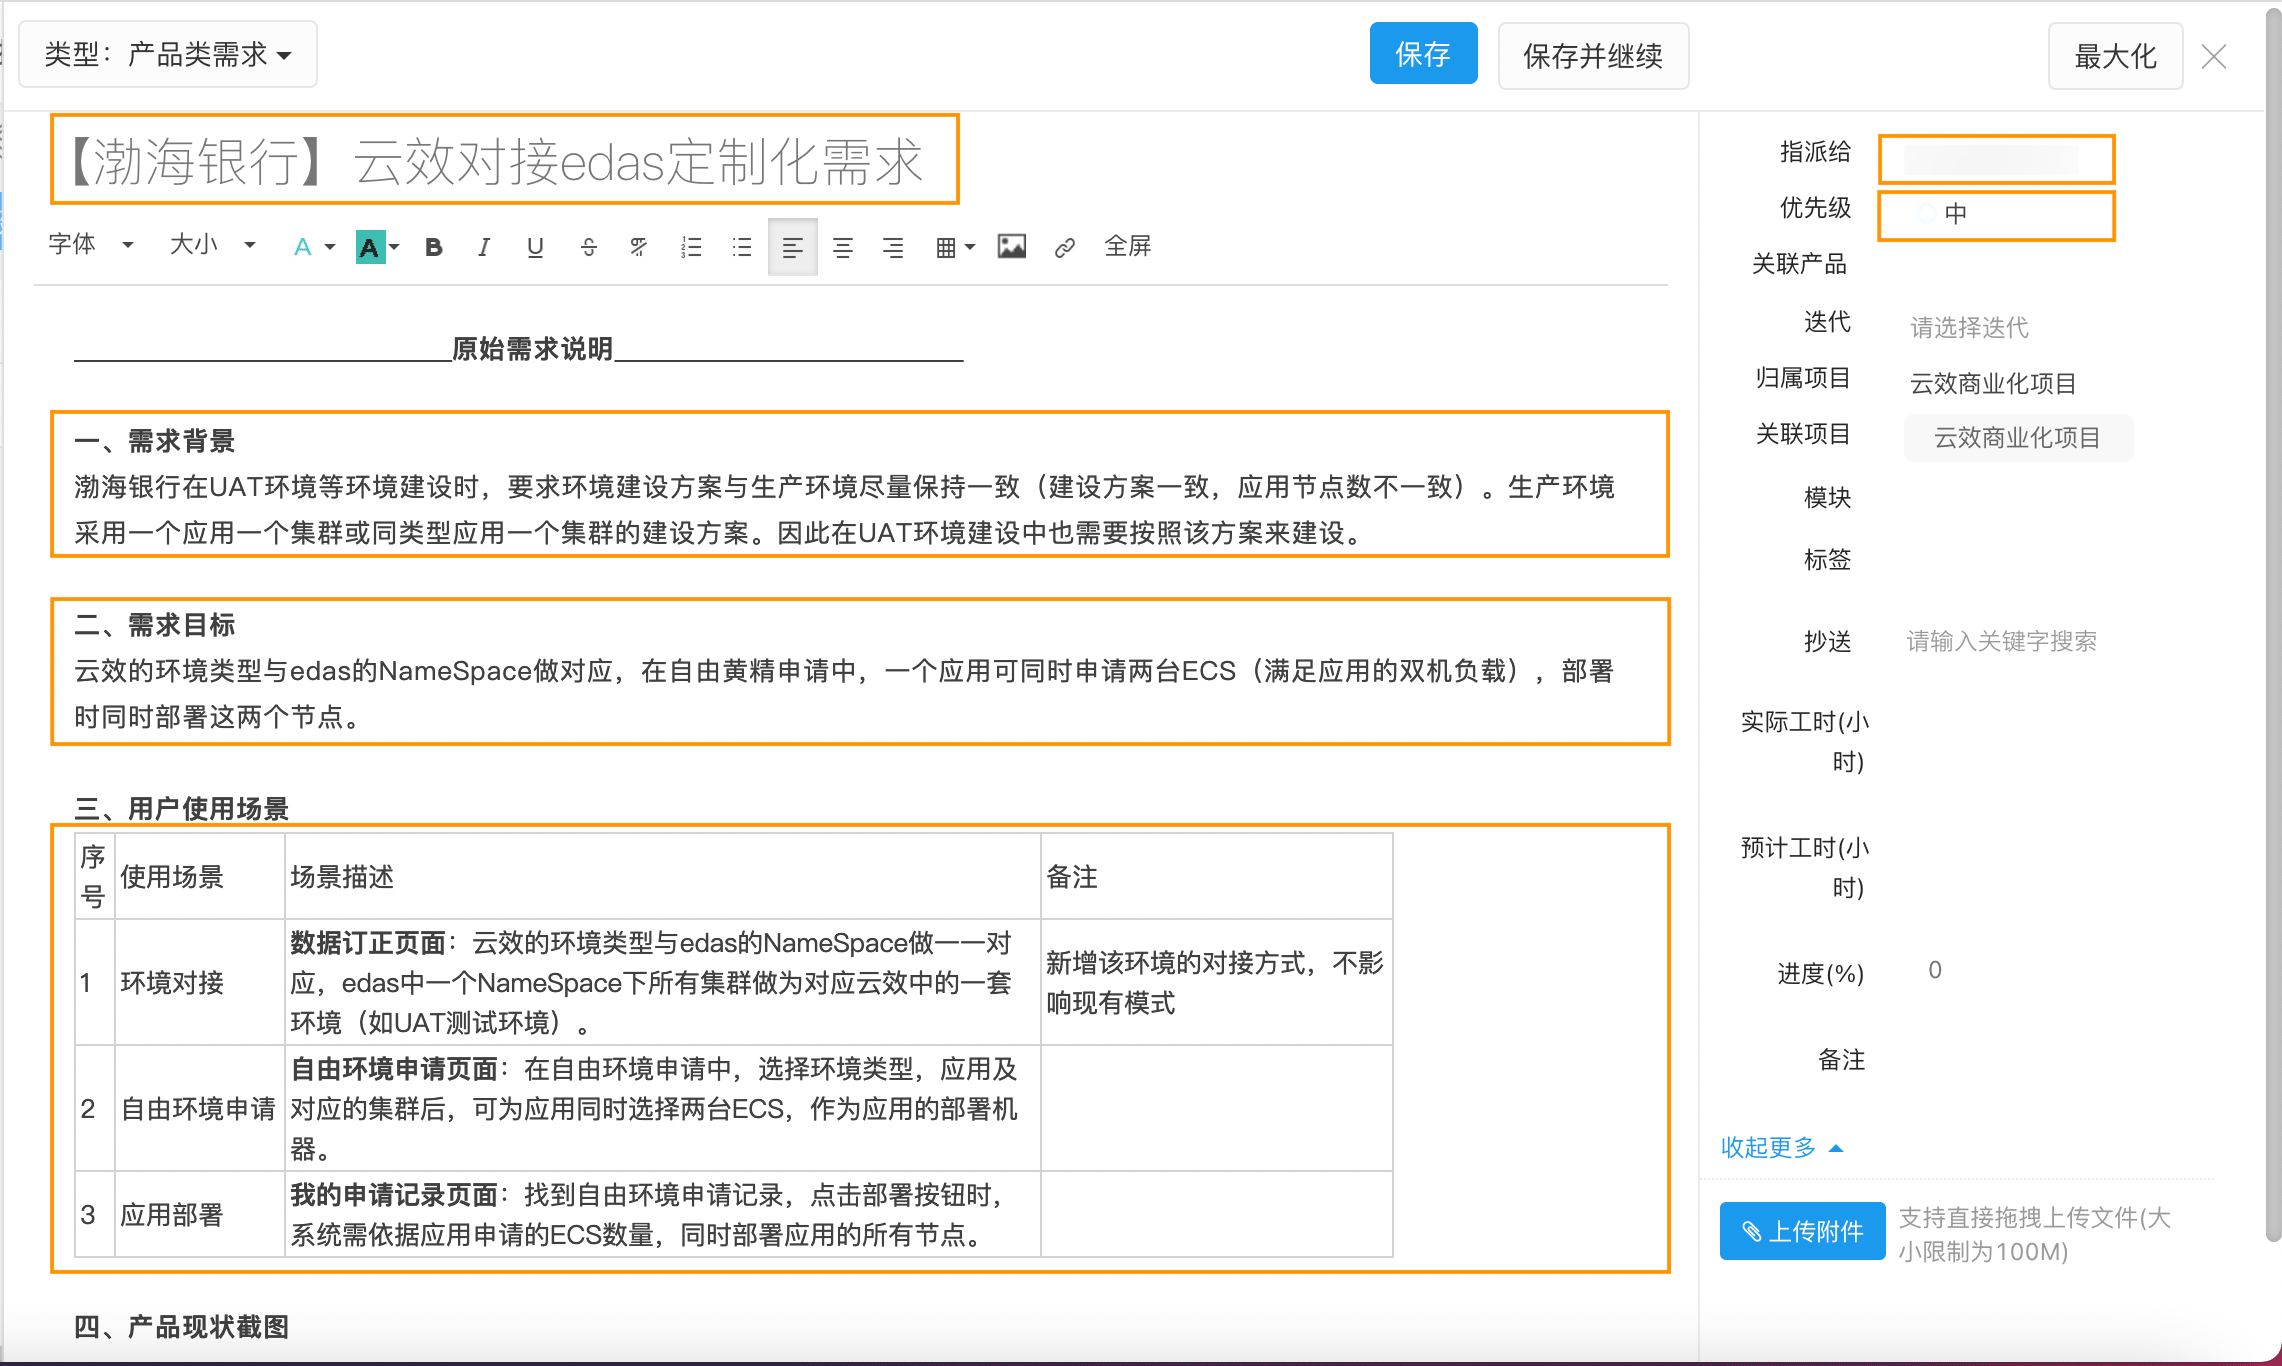Click the 备注 label in the right panel
Screen dimensions: 2282x1366
[x=1841, y=1060]
